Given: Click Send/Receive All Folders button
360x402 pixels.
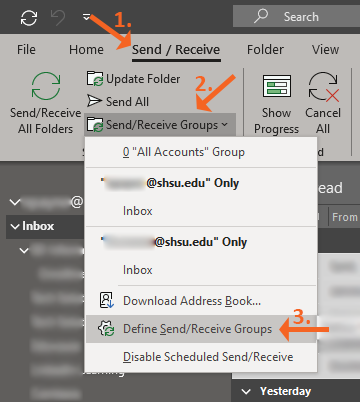Looking at the screenshot, I should pyautogui.click(x=46, y=103).
